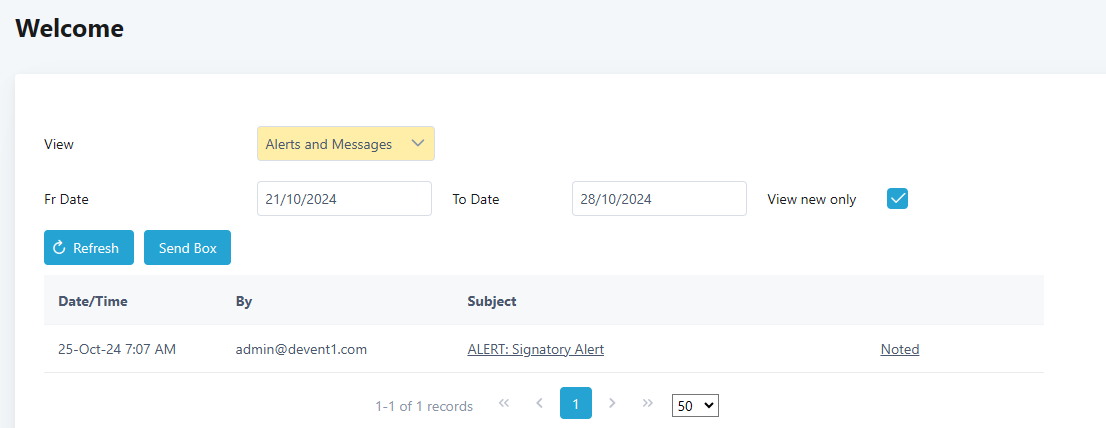Go to last page of records

pyautogui.click(x=648, y=403)
